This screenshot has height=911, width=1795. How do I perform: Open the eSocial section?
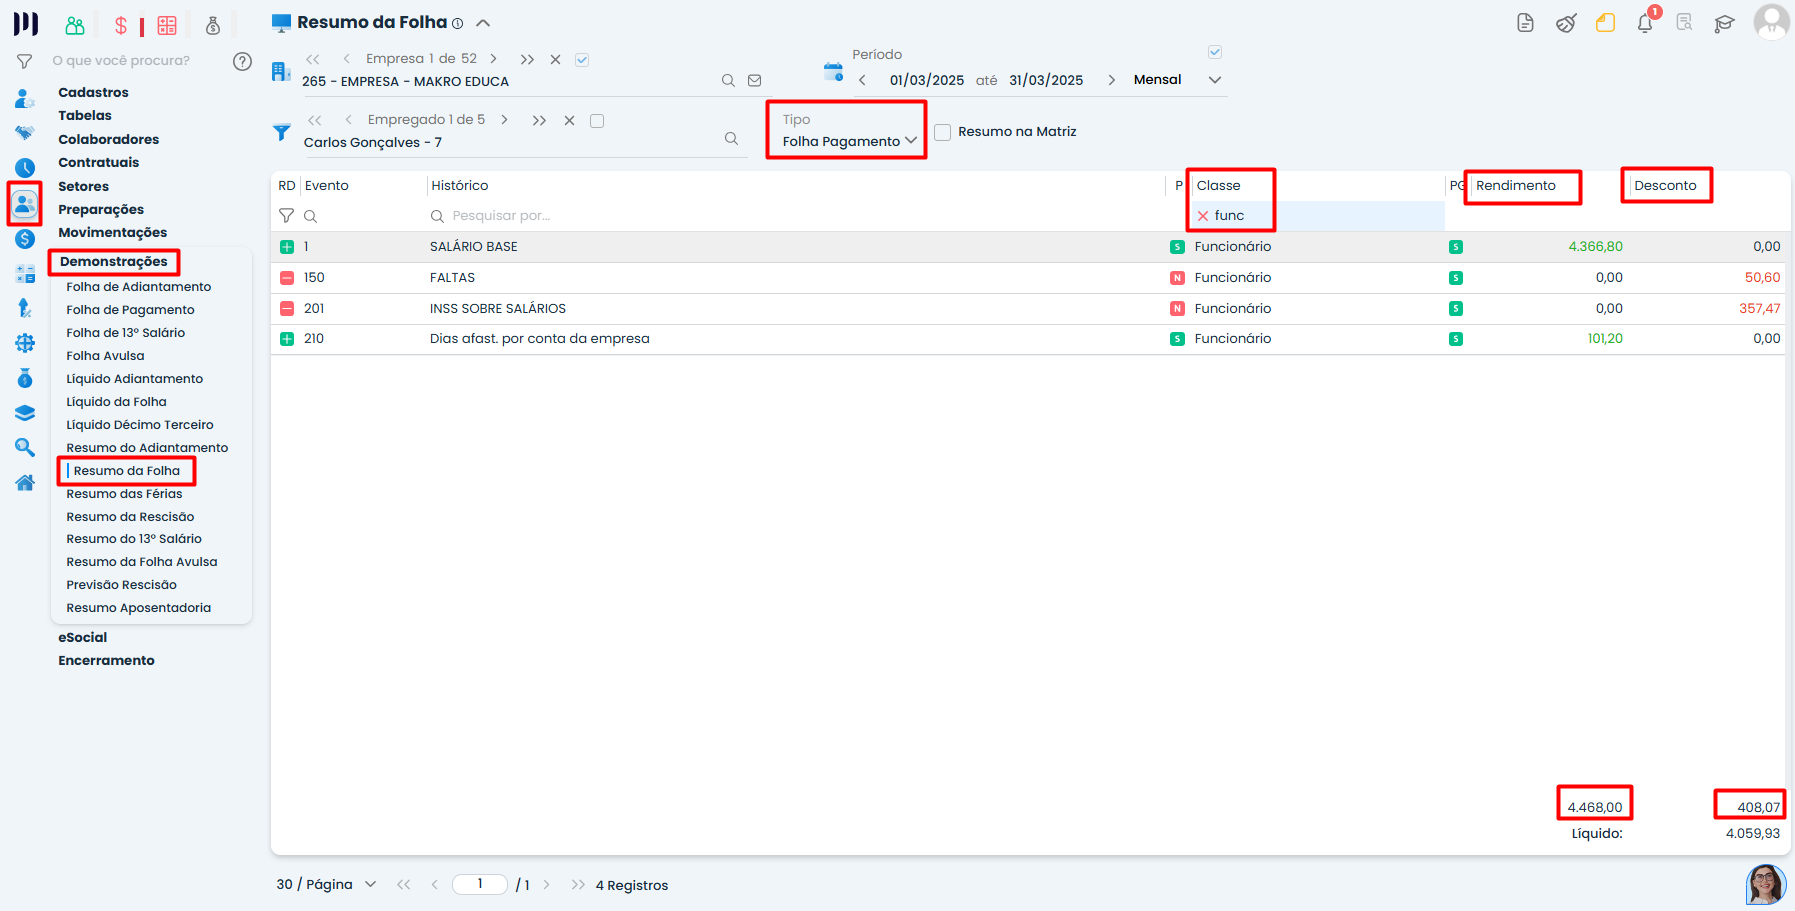[x=82, y=637]
